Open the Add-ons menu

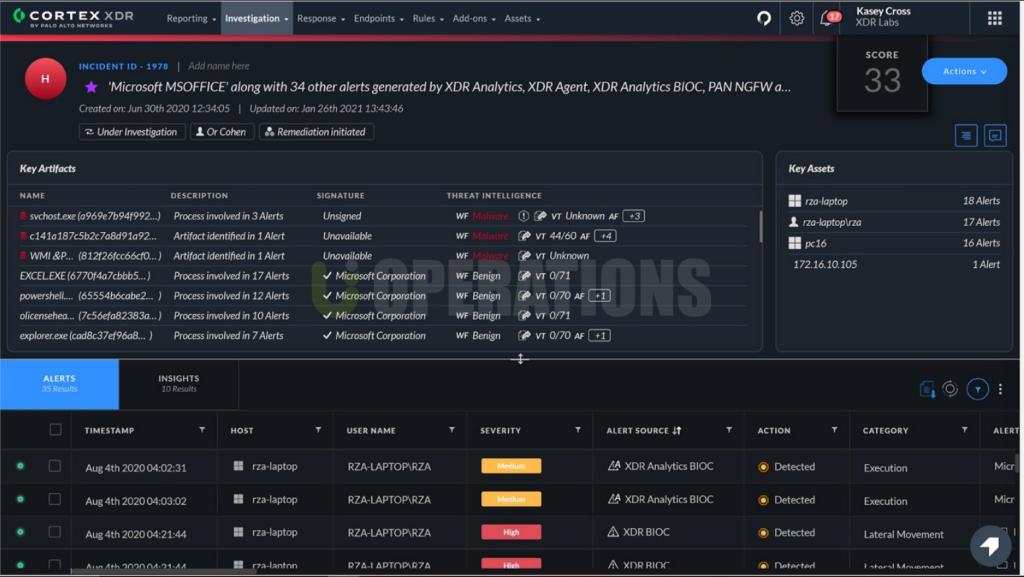473,18
